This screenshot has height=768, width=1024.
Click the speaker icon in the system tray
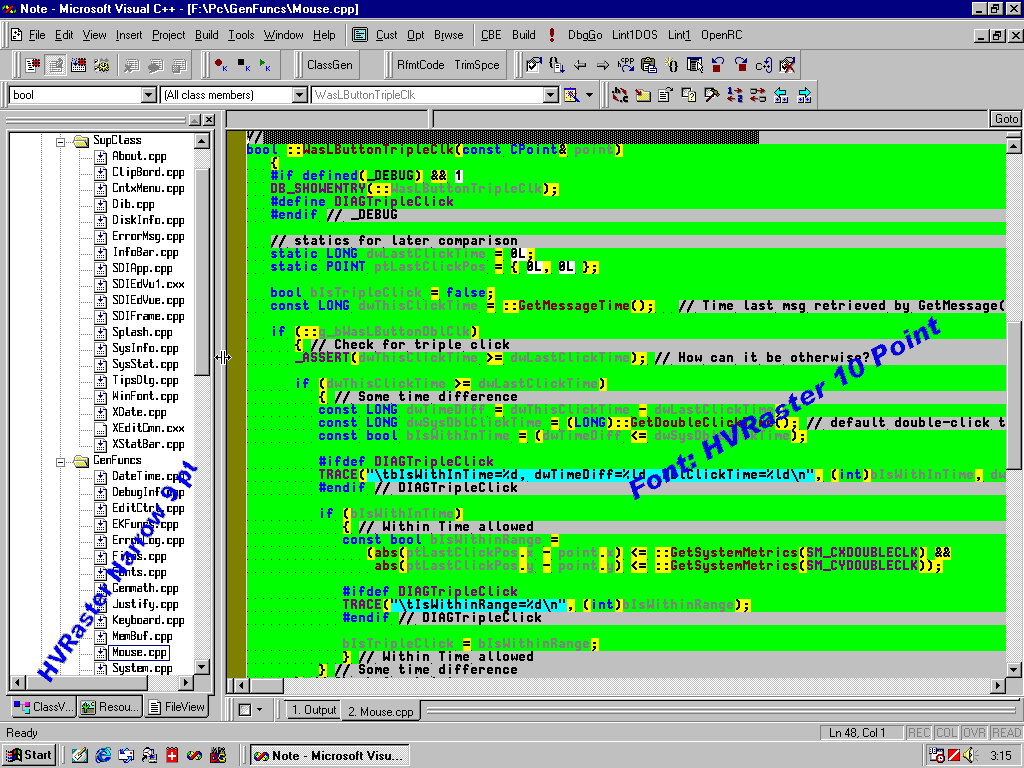(970, 756)
